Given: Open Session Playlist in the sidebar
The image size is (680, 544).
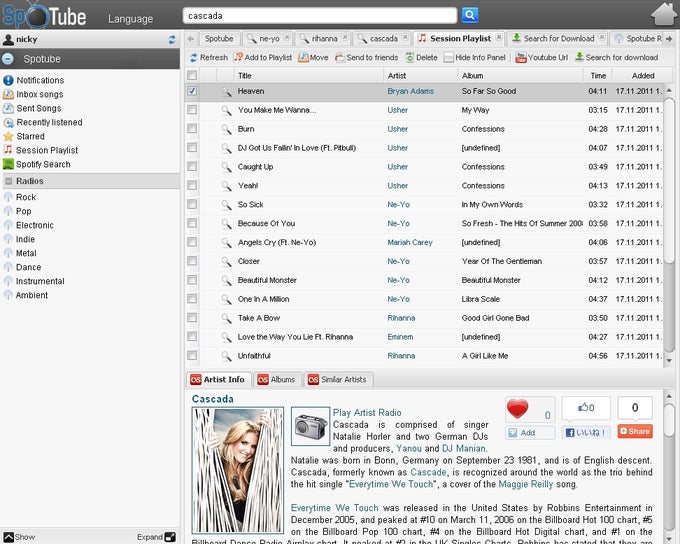Looking at the screenshot, I should pyautogui.click(x=41, y=150).
